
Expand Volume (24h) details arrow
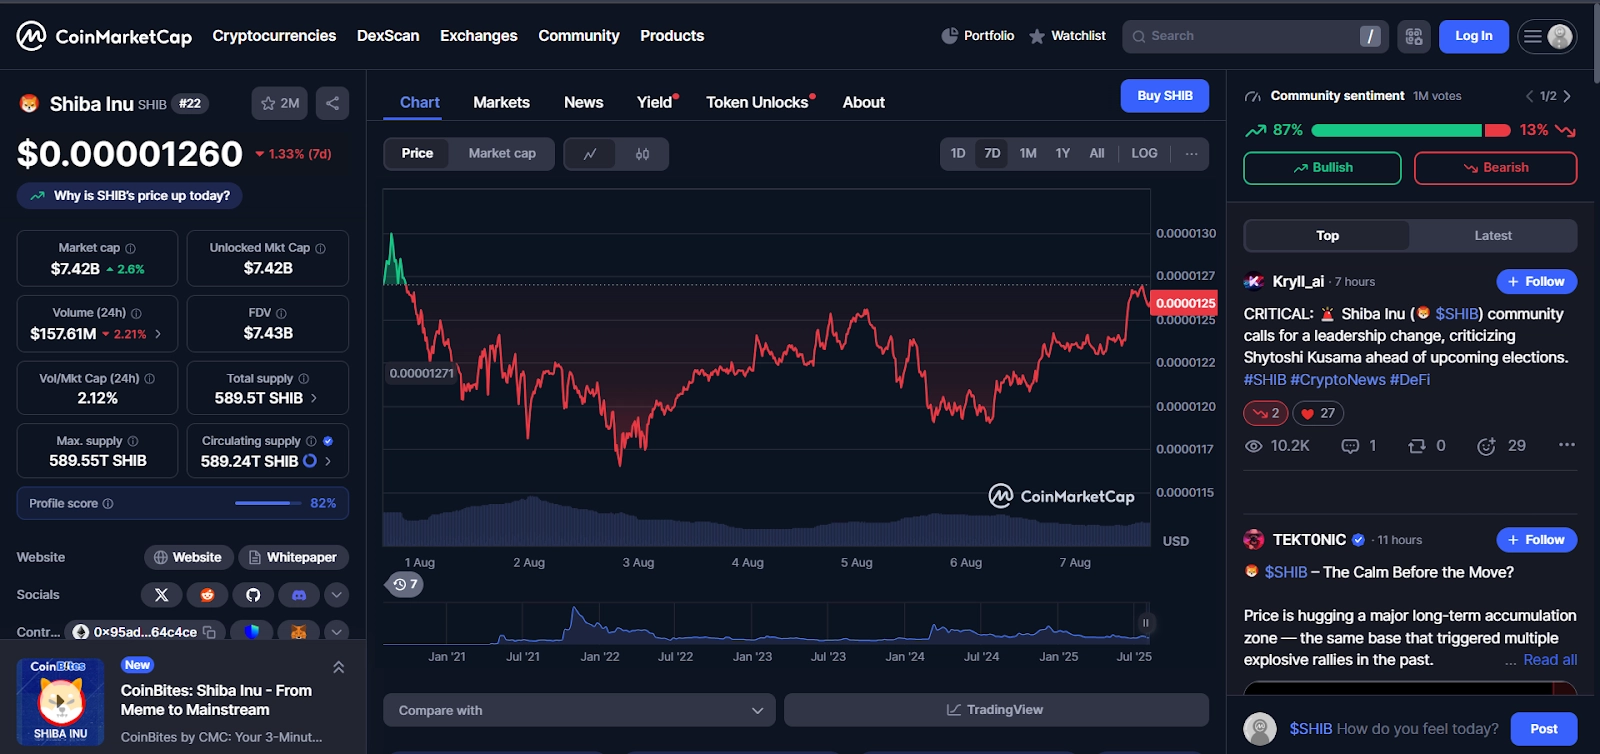(158, 334)
